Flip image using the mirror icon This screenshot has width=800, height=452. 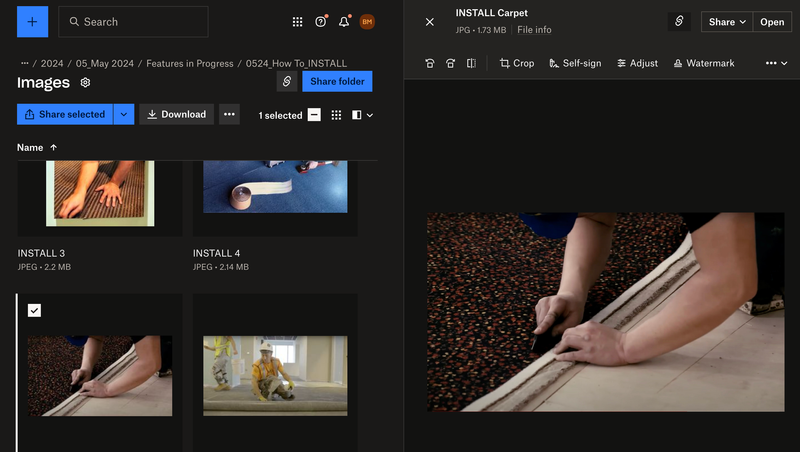click(x=471, y=63)
